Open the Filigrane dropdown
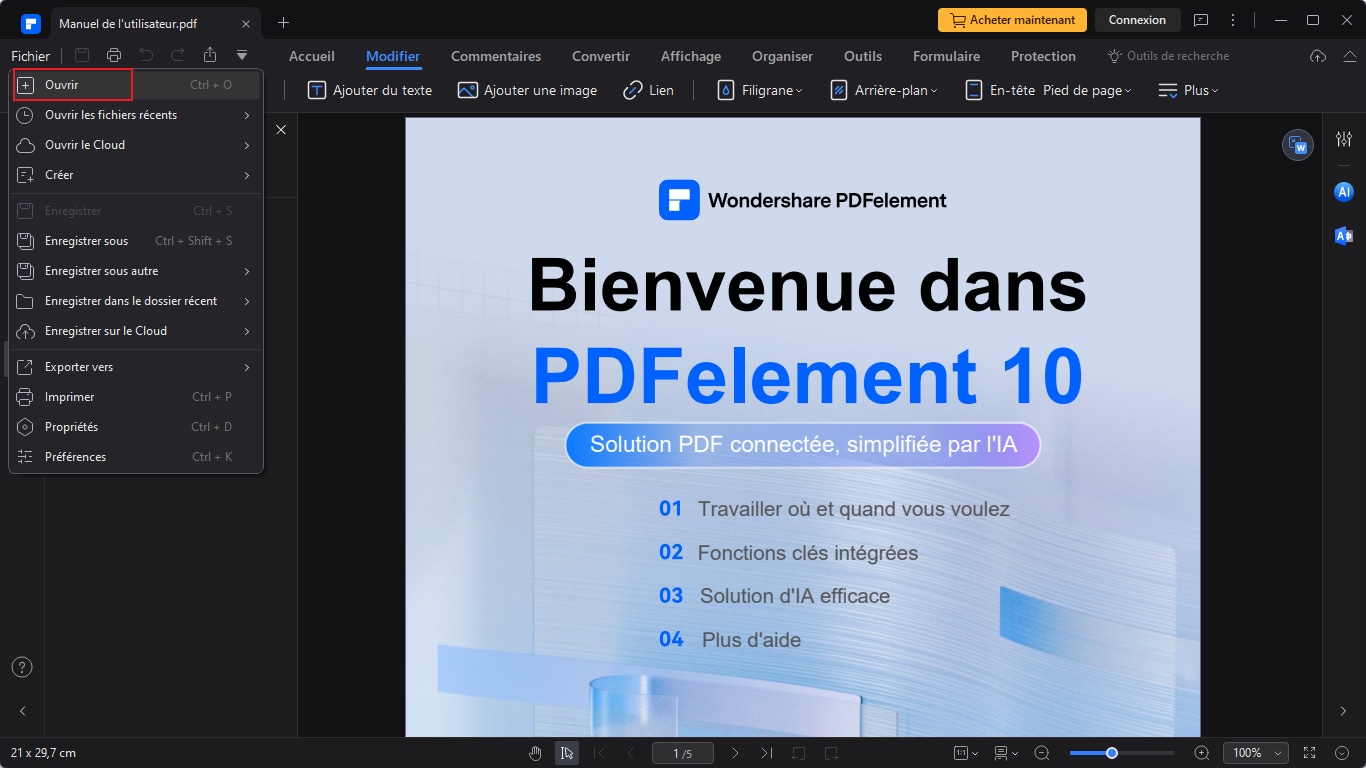Image resolution: width=1366 pixels, height=768 pixels. [760, 90]
